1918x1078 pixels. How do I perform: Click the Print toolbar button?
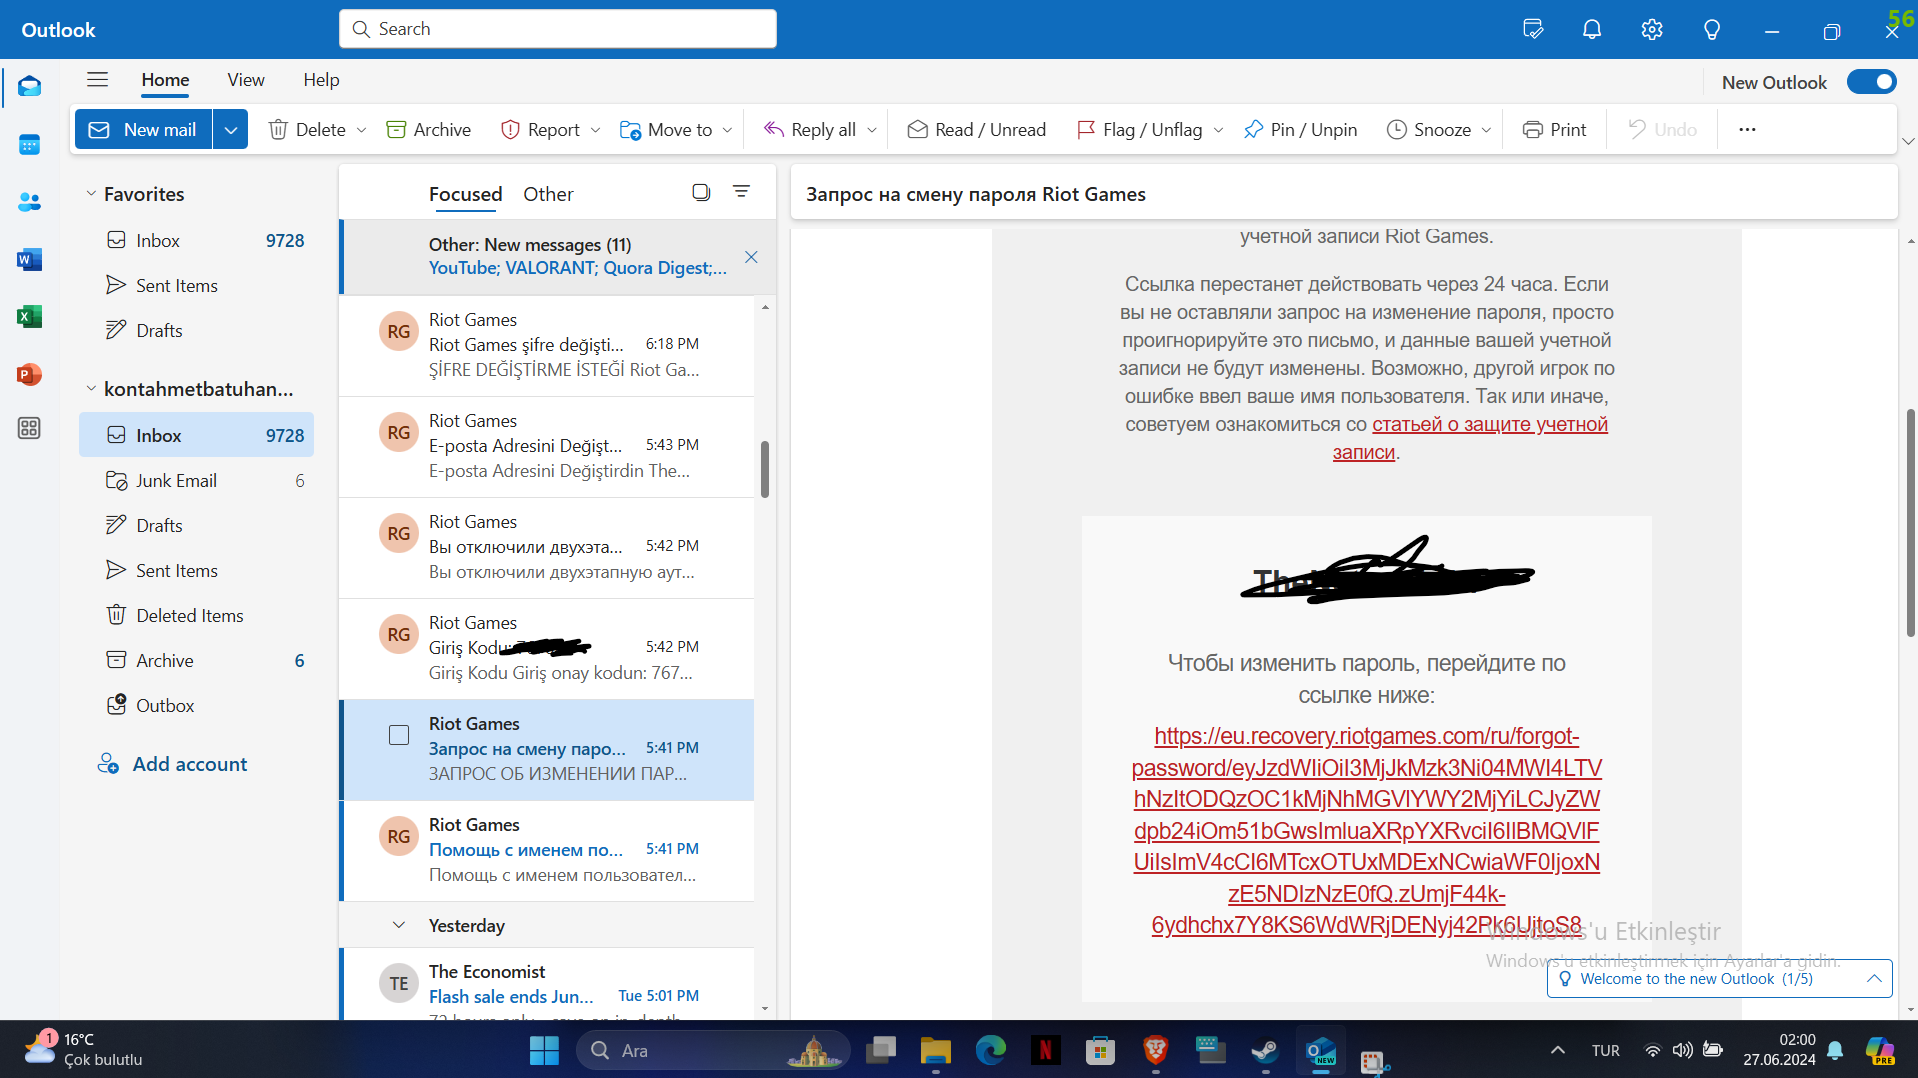(1555, 130)
